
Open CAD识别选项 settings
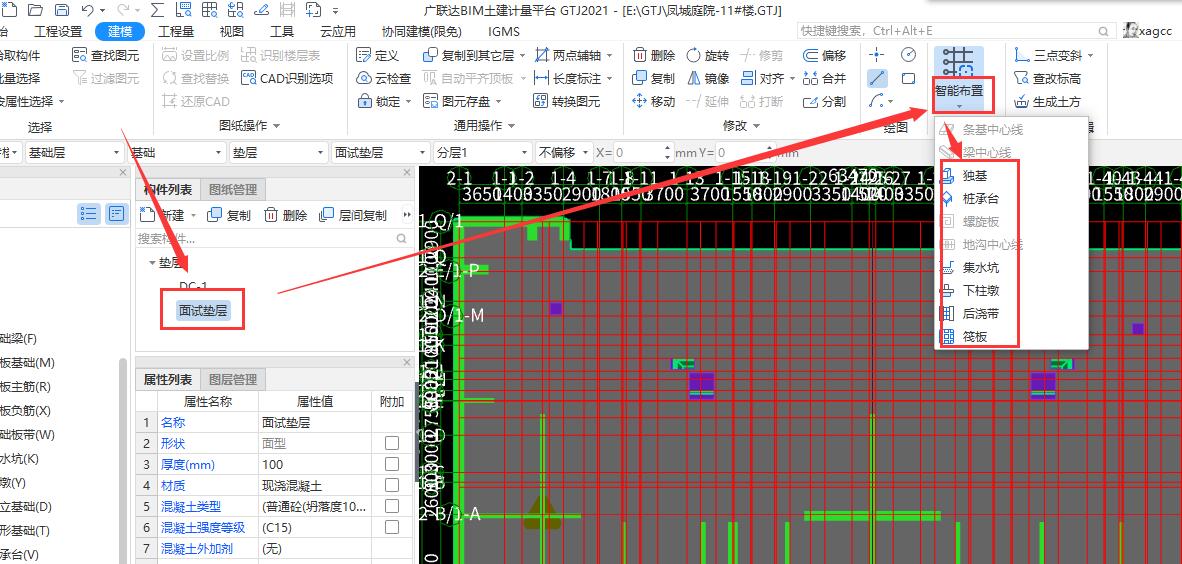287,78
